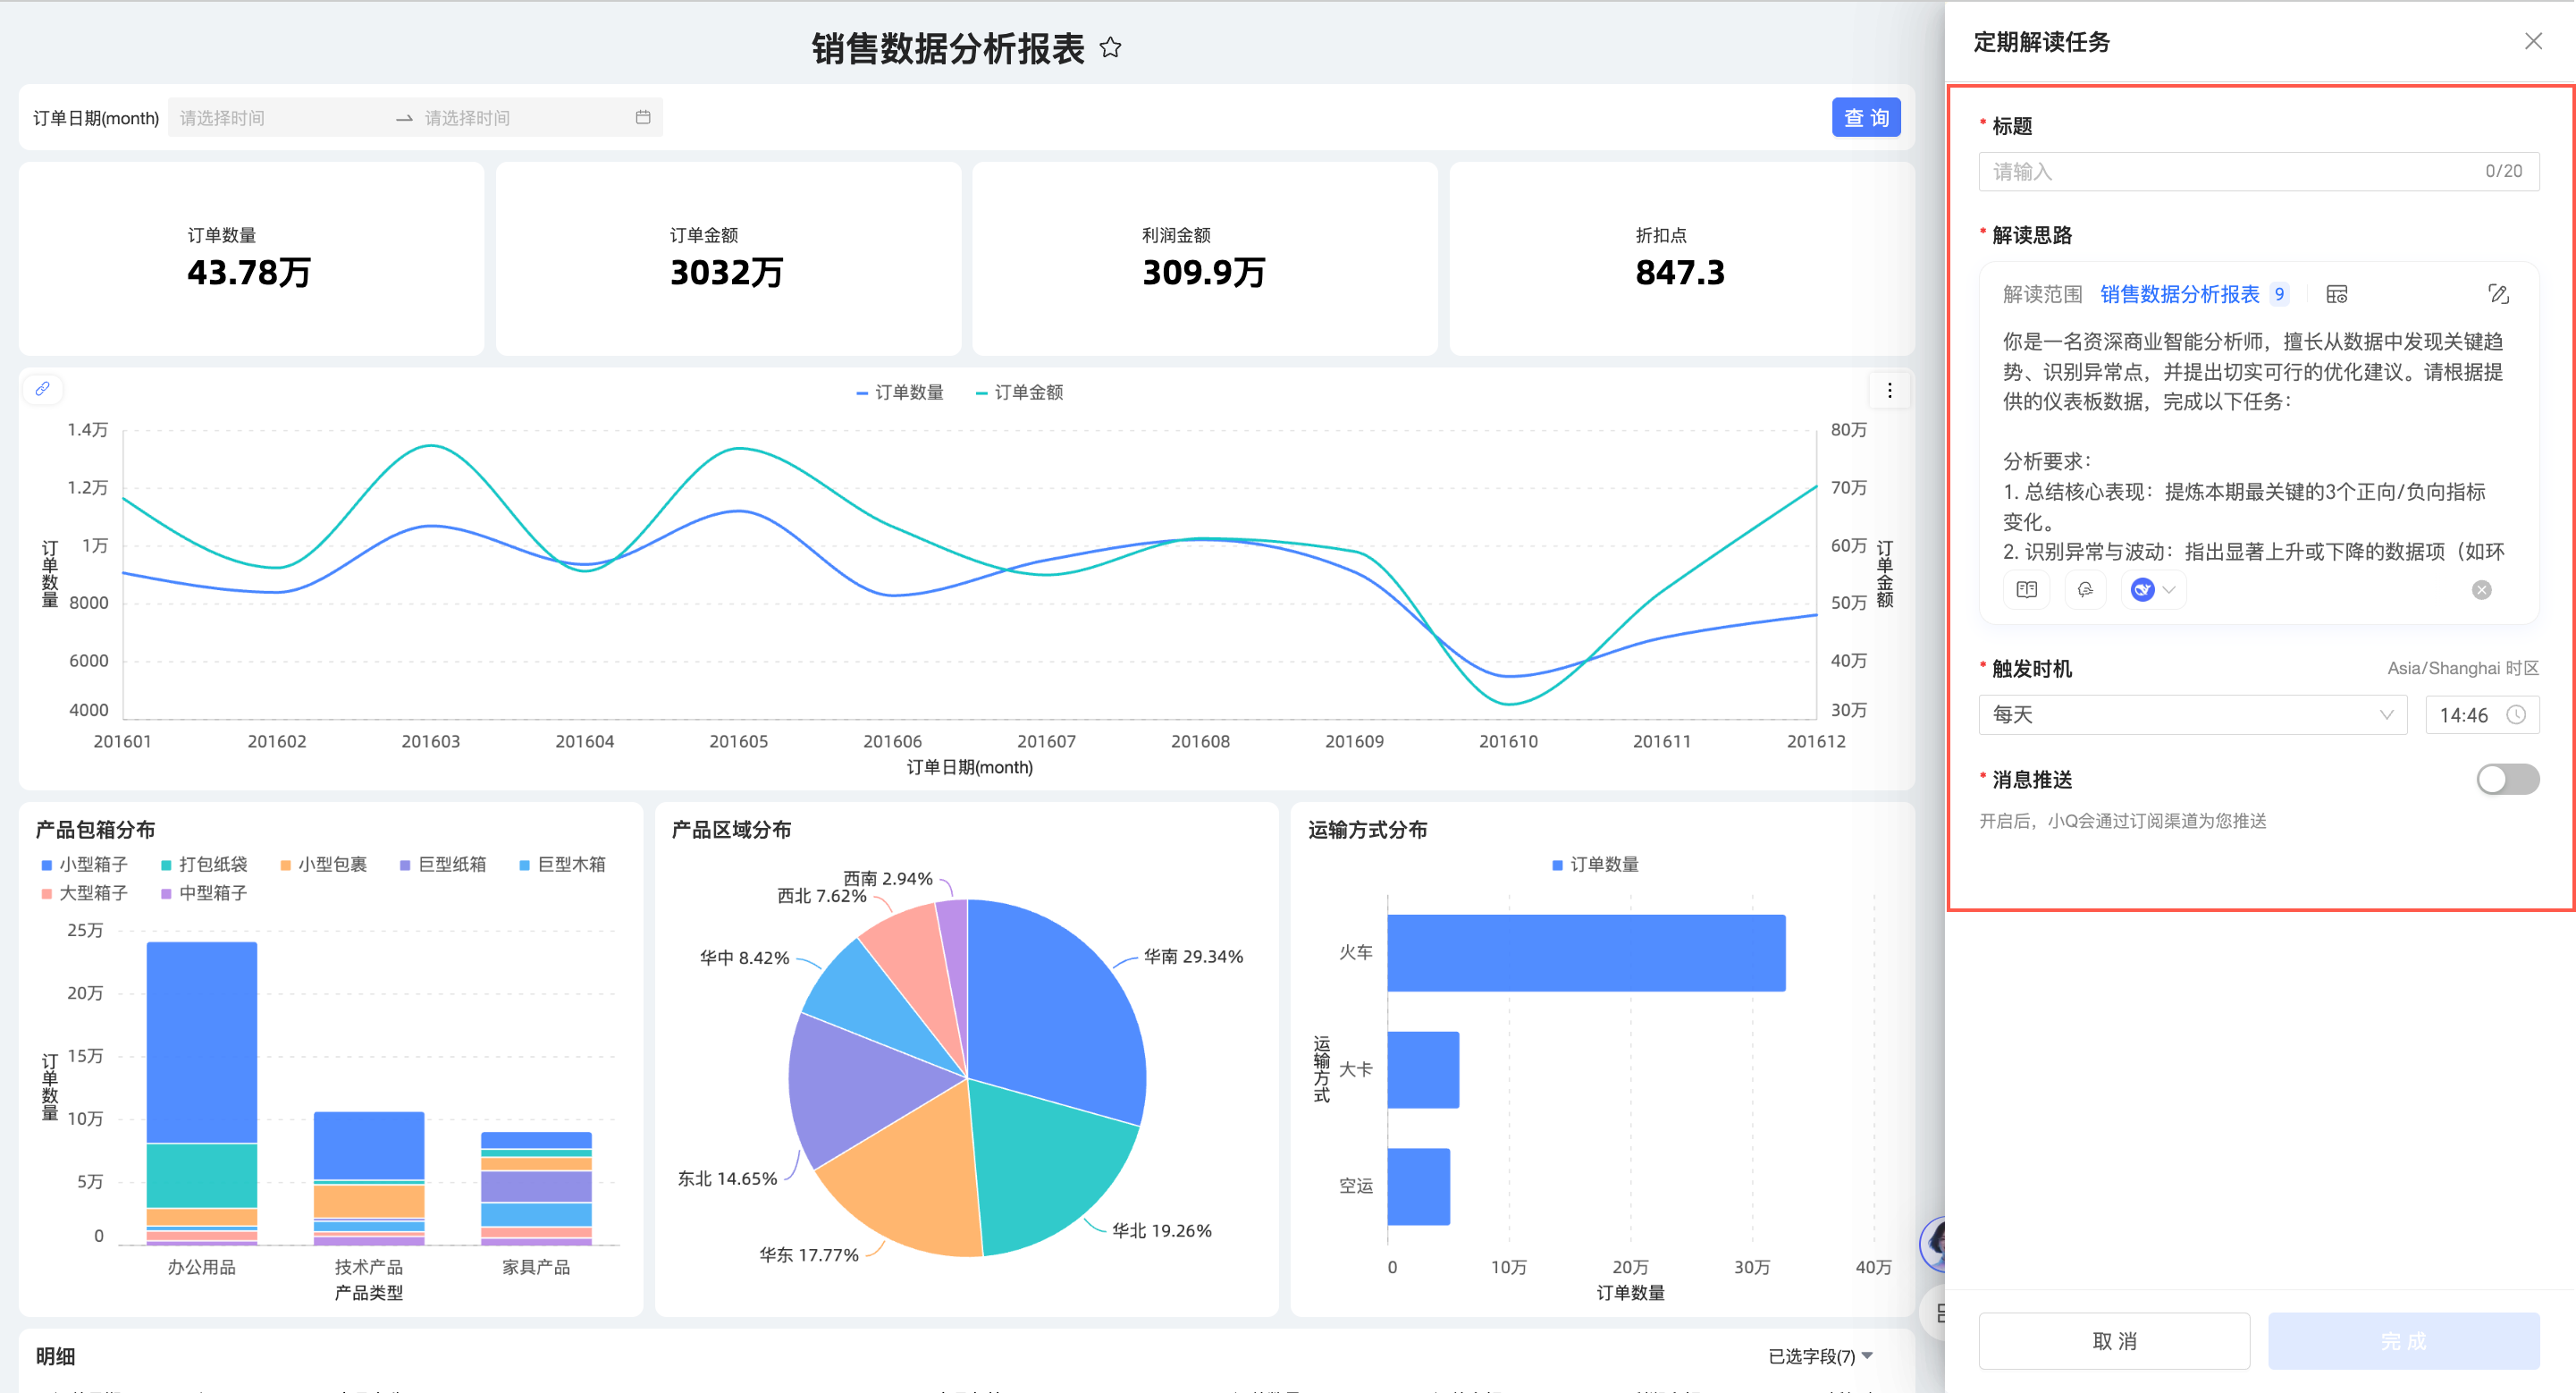Screen dimensions: 2576x1393
Task: Favorite the dashboard with the star icon
Action: pyautogui.click(x=1110, y=48)
